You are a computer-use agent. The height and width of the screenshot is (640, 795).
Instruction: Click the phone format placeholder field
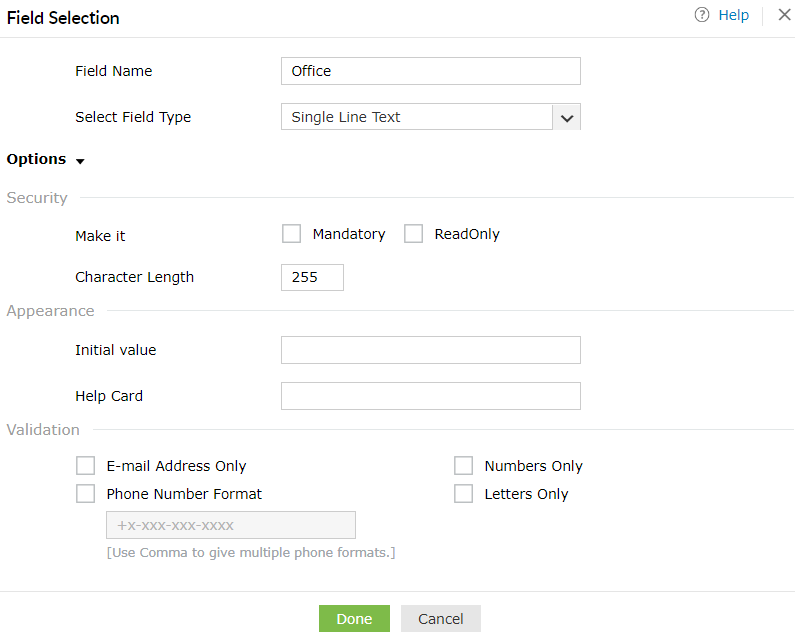click(x=230, y=525)
